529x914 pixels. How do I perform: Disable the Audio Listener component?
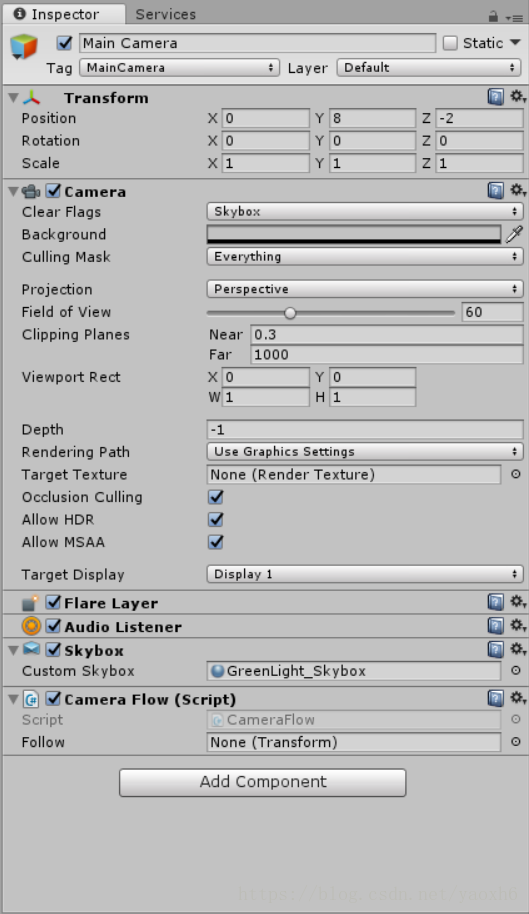click(x=53, y=626)
